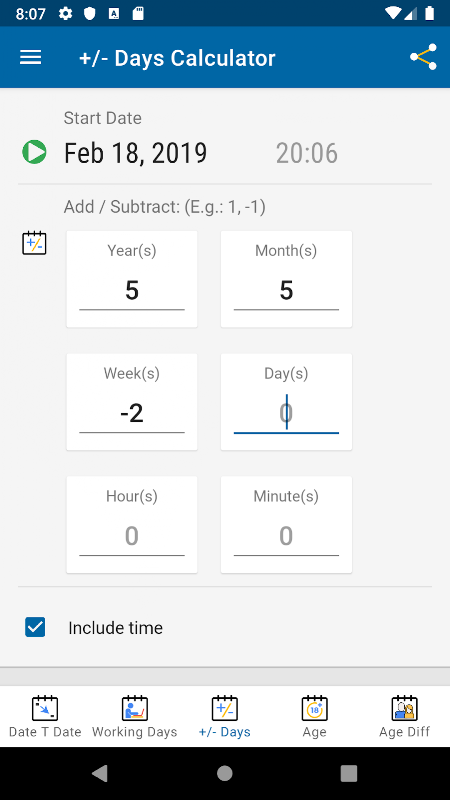Screen dimensions: 450x800
Task: Edit the Week(s) field showing -2
Action: pyautogui.click(x=132, y=414)
